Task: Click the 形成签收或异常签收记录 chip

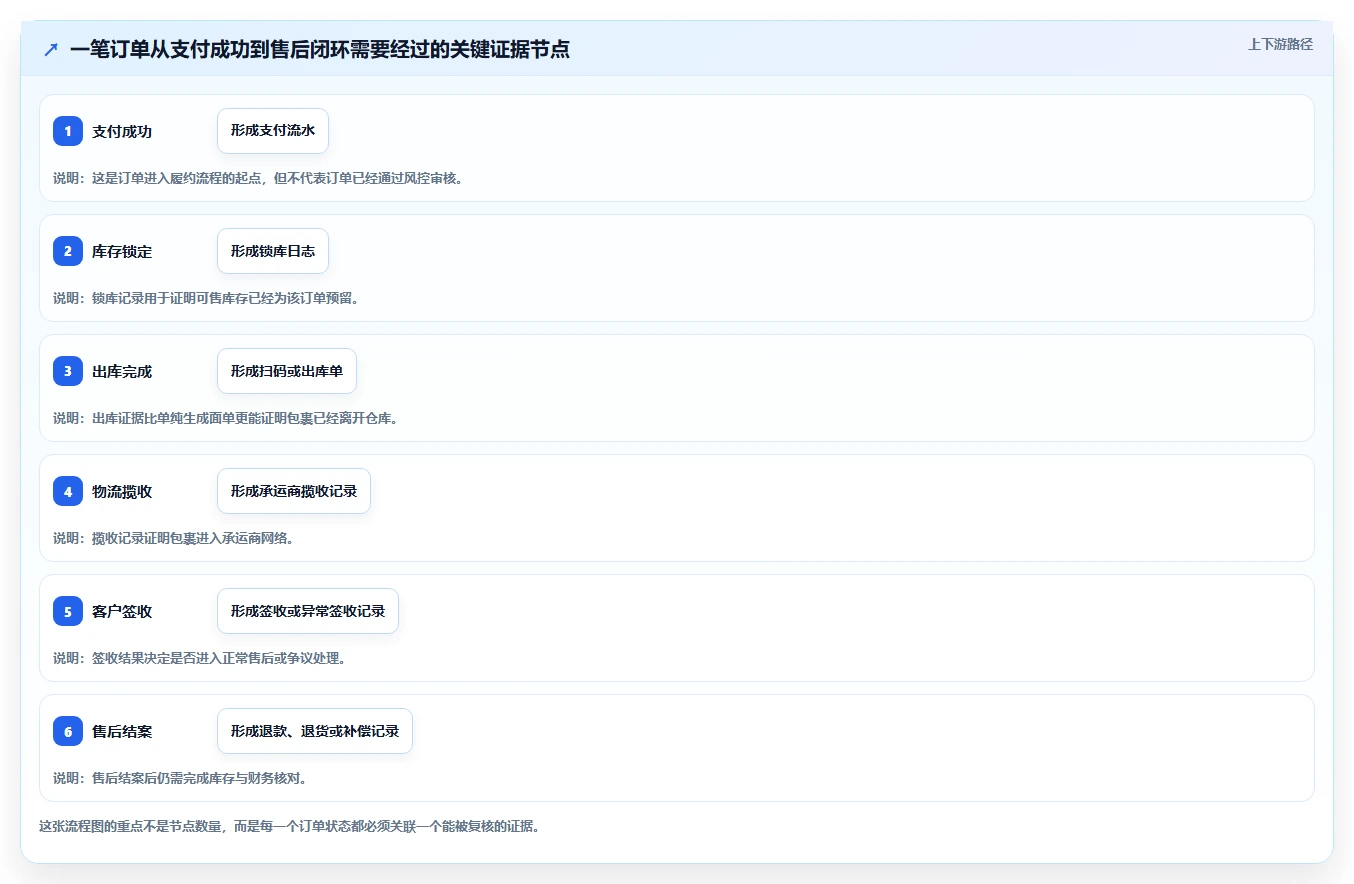Action: coord(308,611)
